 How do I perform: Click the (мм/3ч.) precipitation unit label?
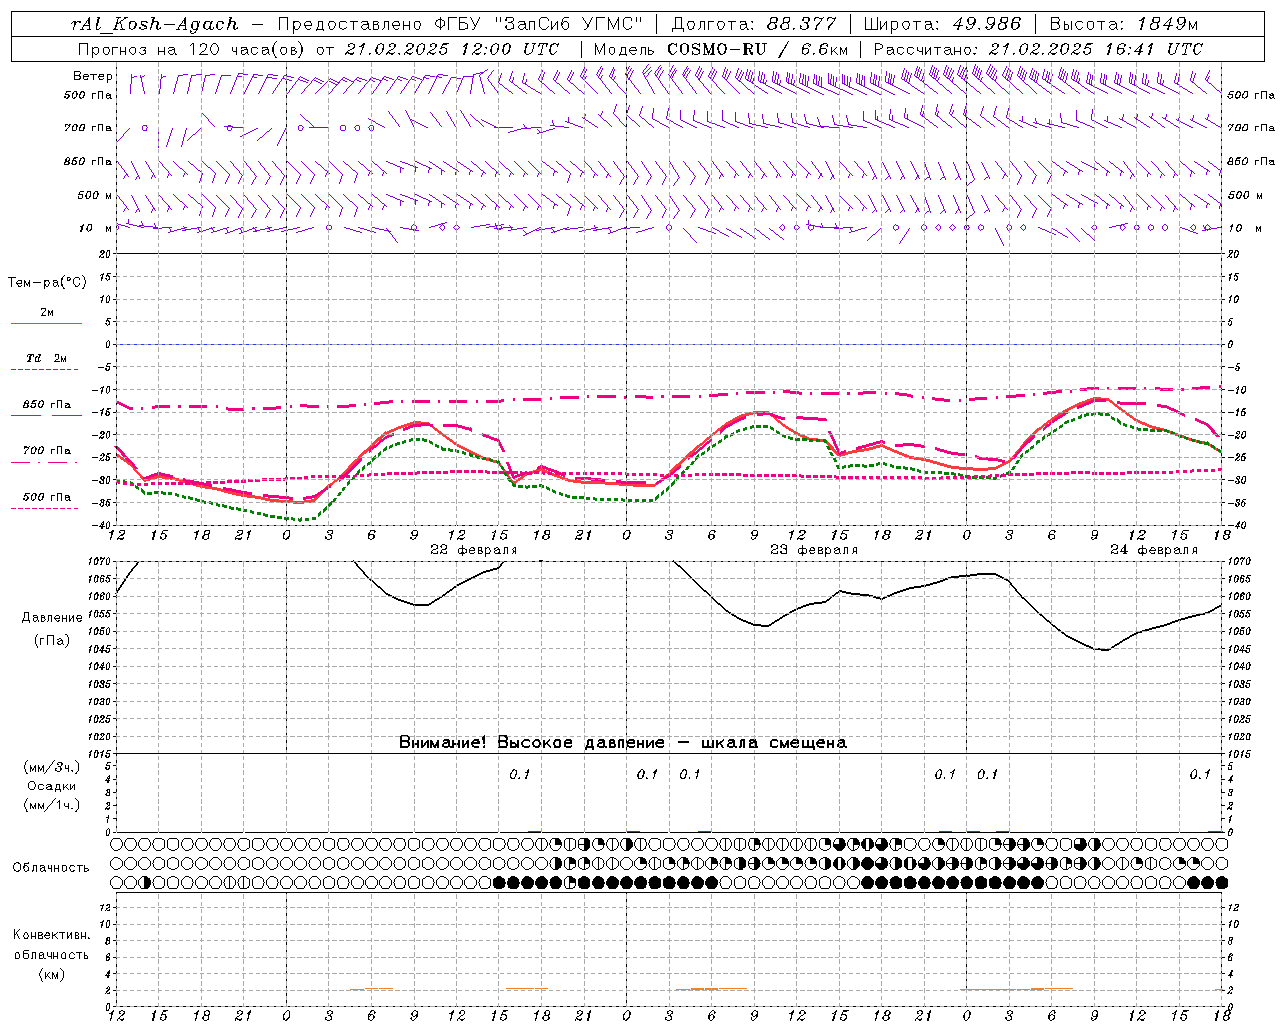52,768
